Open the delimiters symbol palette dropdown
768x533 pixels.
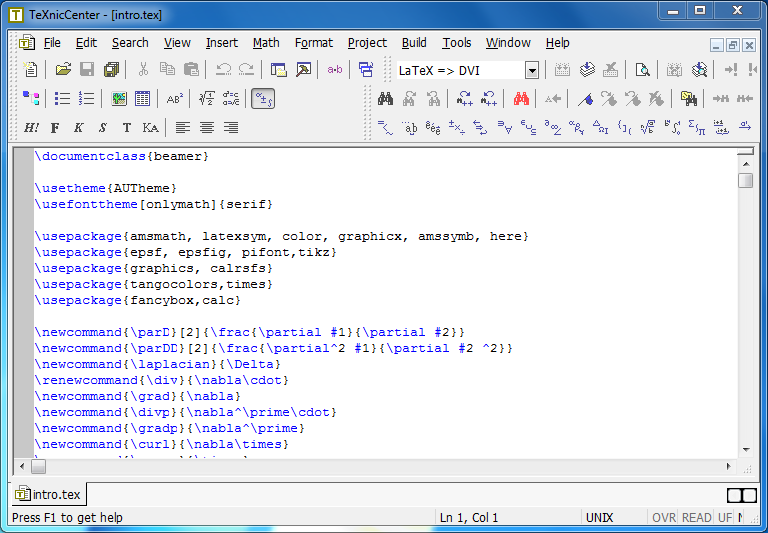coord(624,128)
